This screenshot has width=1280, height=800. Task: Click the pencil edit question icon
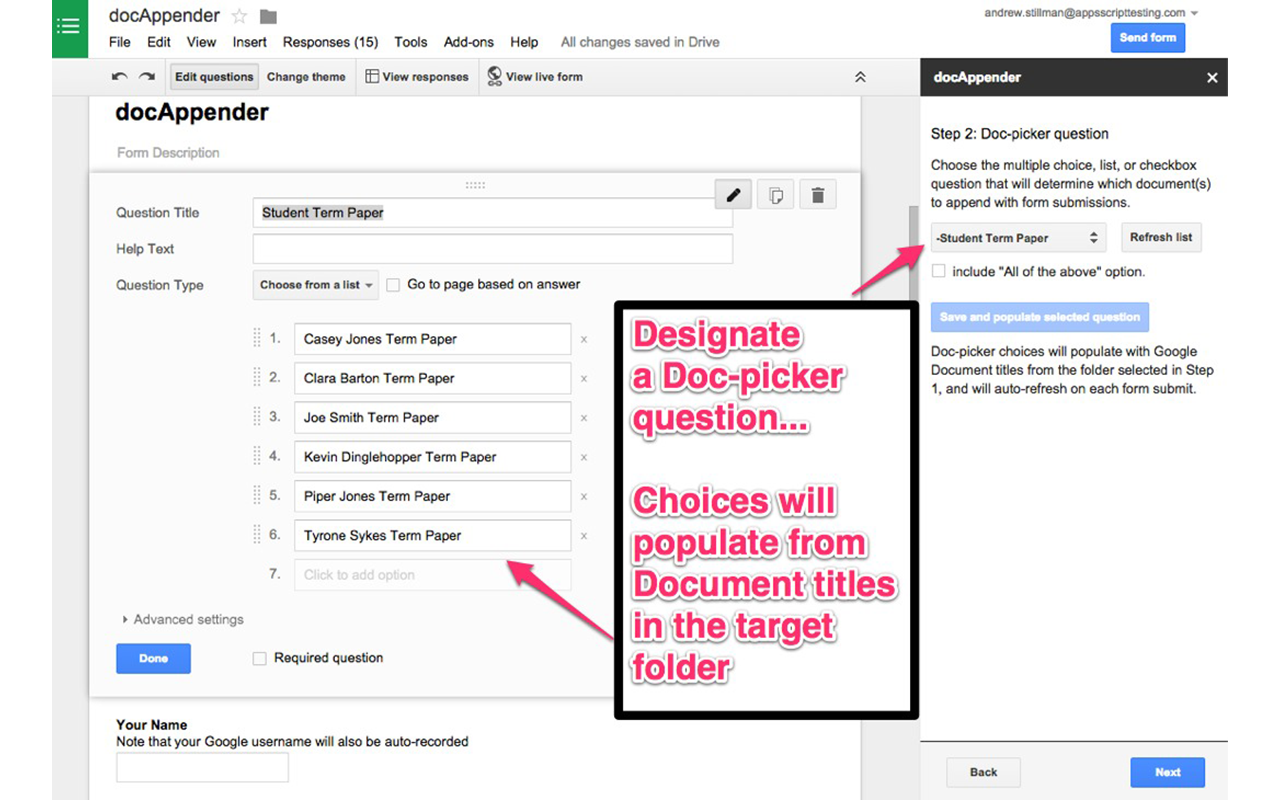pyautogui.click(x=733, y=195)
